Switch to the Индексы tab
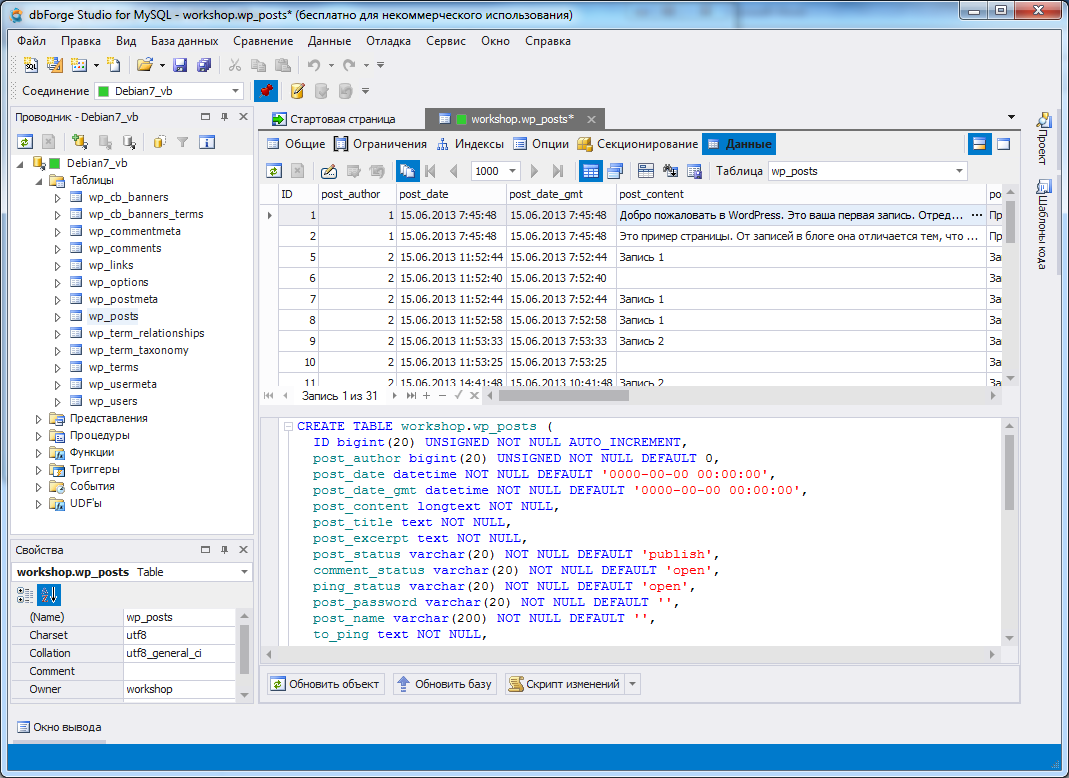Viewport: 1069px width, 778px height. tap(470, 144)
